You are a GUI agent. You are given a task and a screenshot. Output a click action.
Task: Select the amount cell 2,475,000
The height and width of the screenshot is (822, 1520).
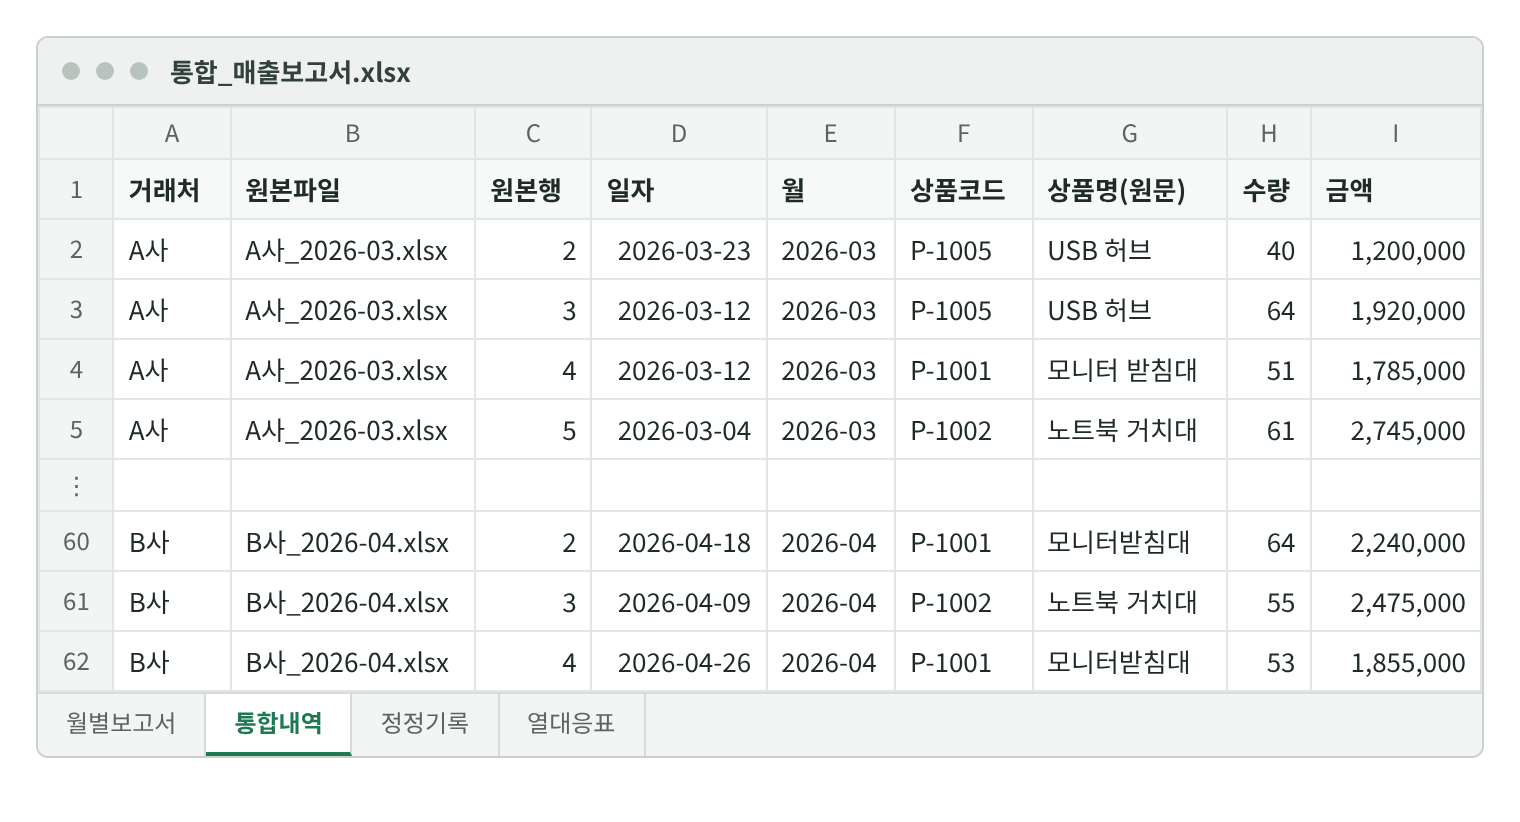click(x=1396, y=602)
